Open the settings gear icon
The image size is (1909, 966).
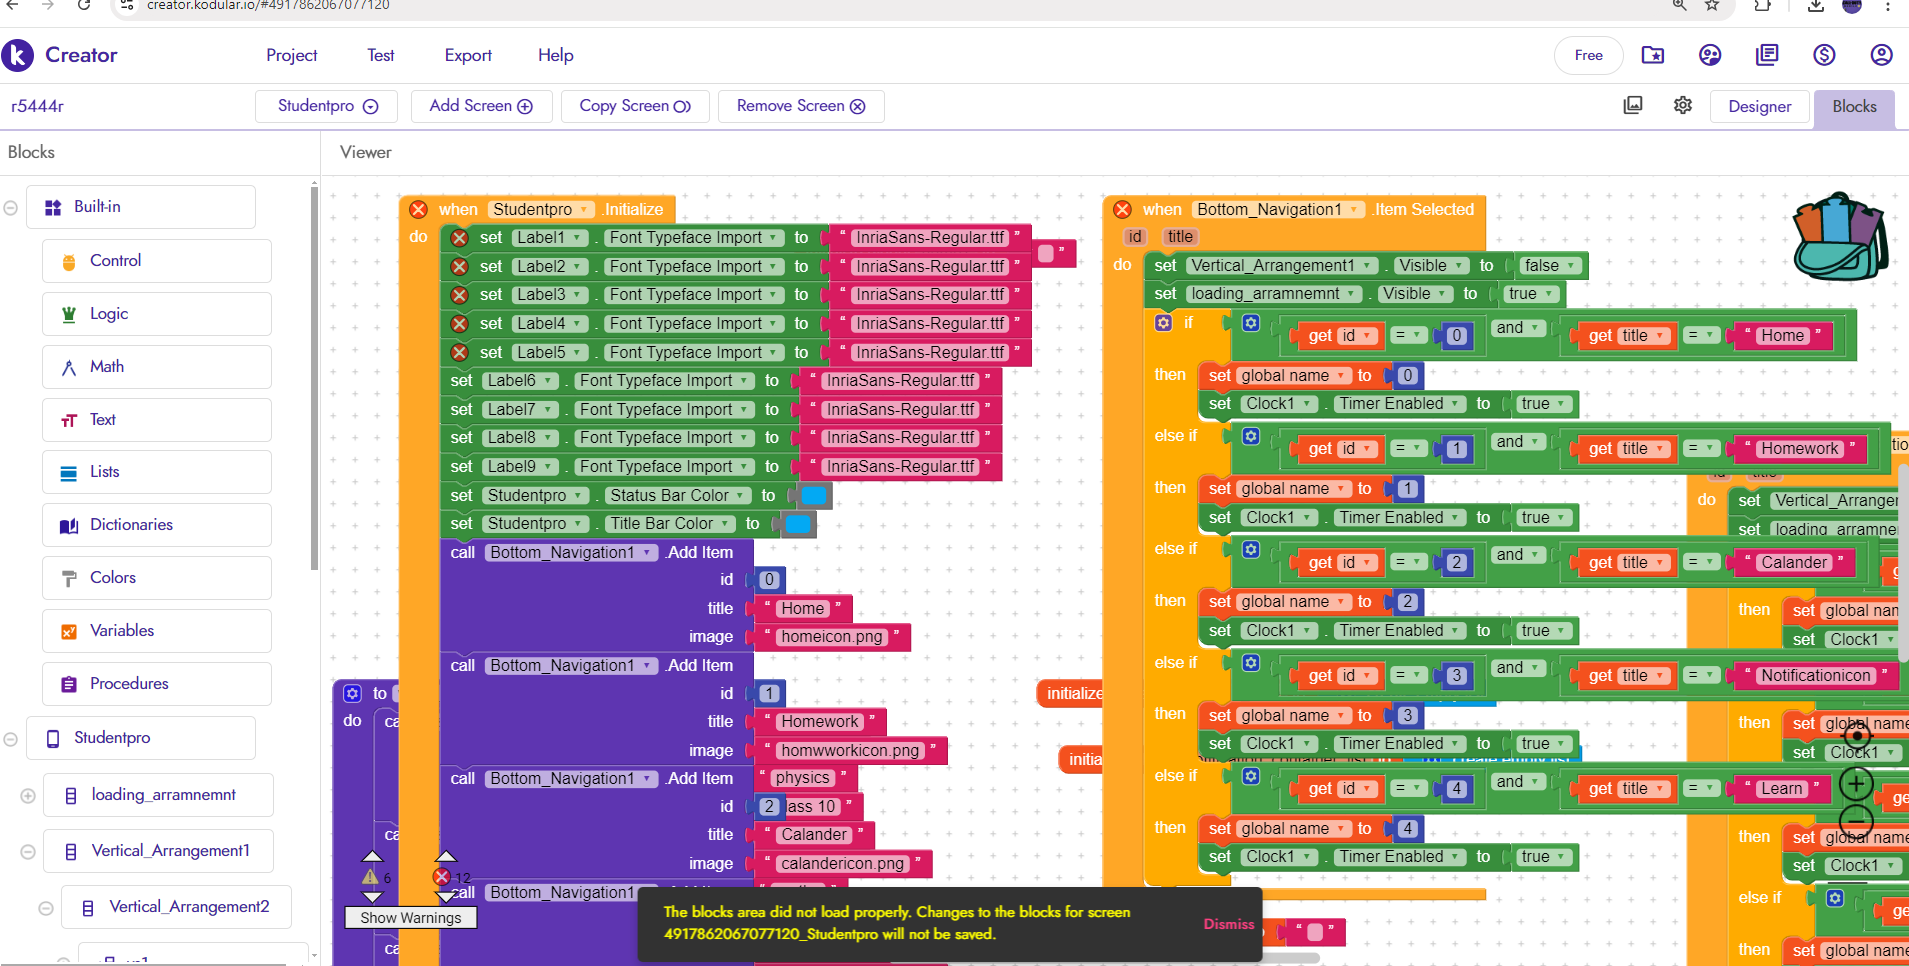[x=1683, y=106]
